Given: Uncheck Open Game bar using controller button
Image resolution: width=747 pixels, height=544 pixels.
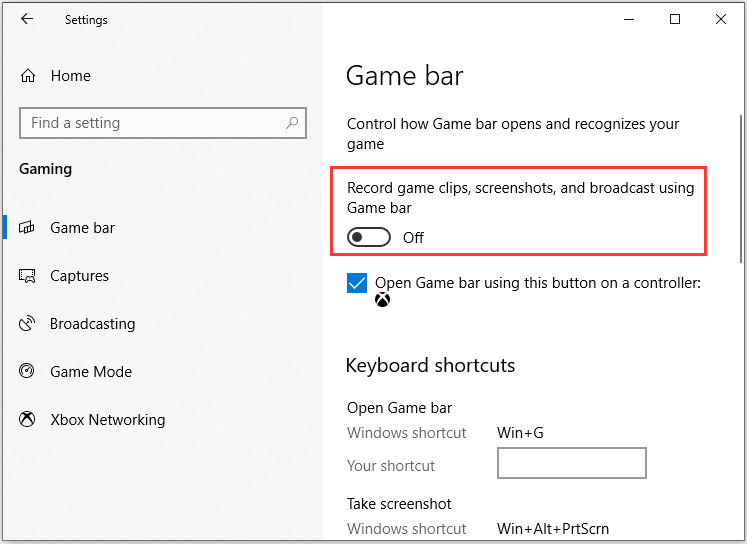Looking at the screenshot, I should point(357,283).
